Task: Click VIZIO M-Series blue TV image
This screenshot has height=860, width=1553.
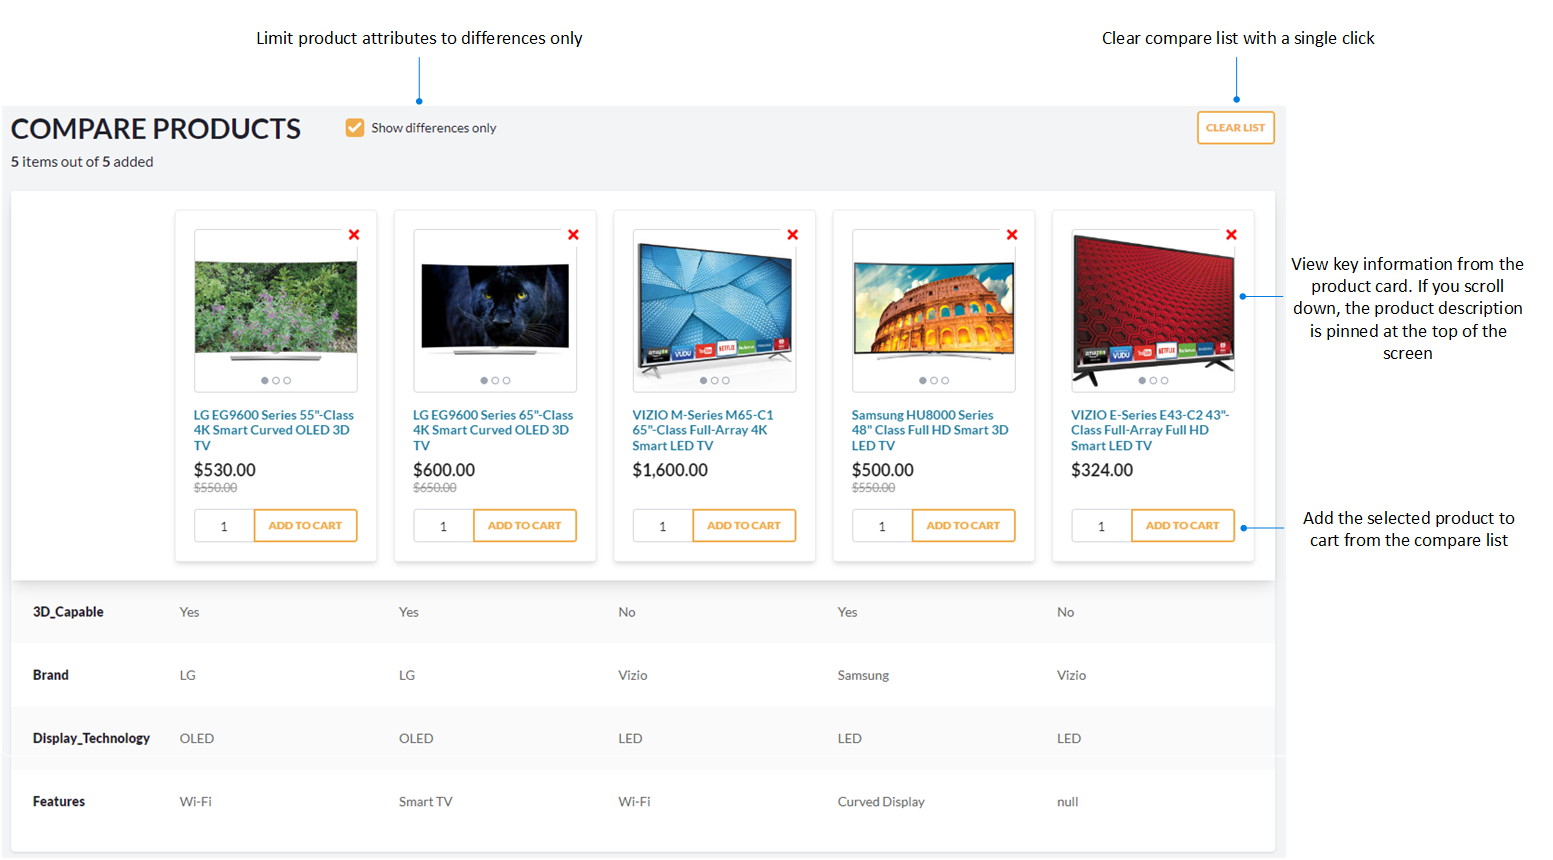Action: click(x=715, y=310)
